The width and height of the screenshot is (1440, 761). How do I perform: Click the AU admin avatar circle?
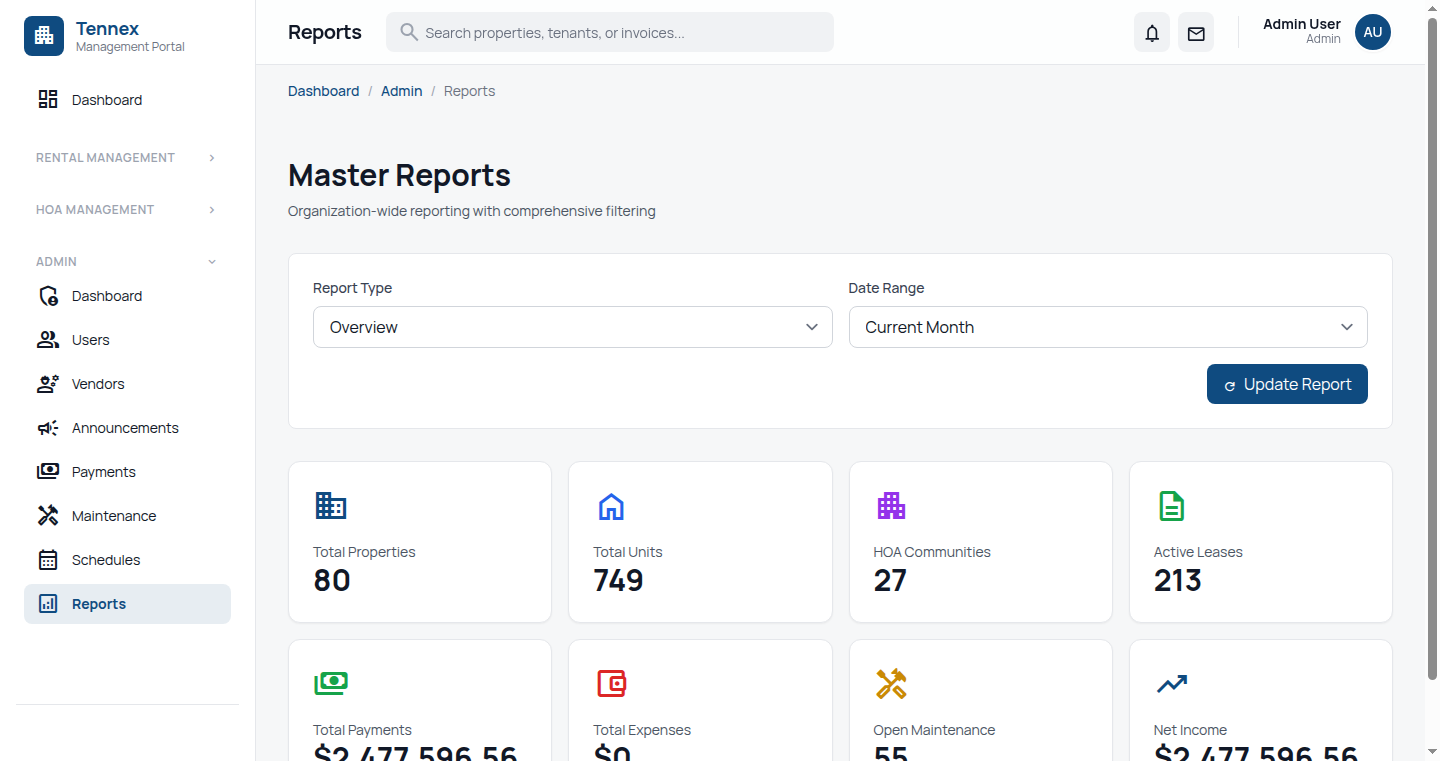(1372, 32)
